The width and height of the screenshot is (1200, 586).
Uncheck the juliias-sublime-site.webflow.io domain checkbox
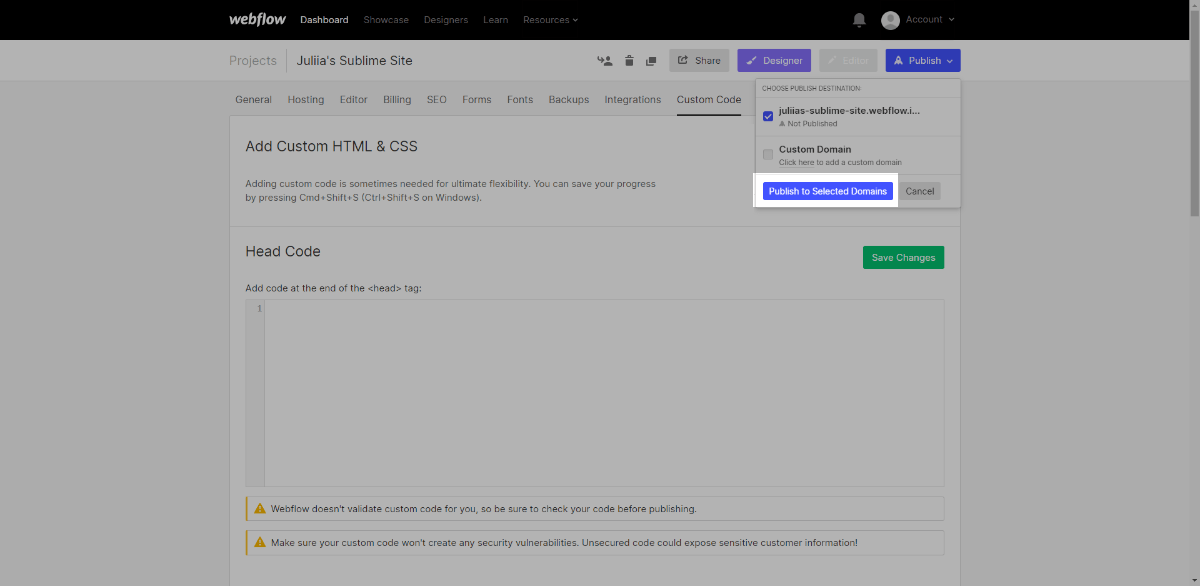(768, 117)
